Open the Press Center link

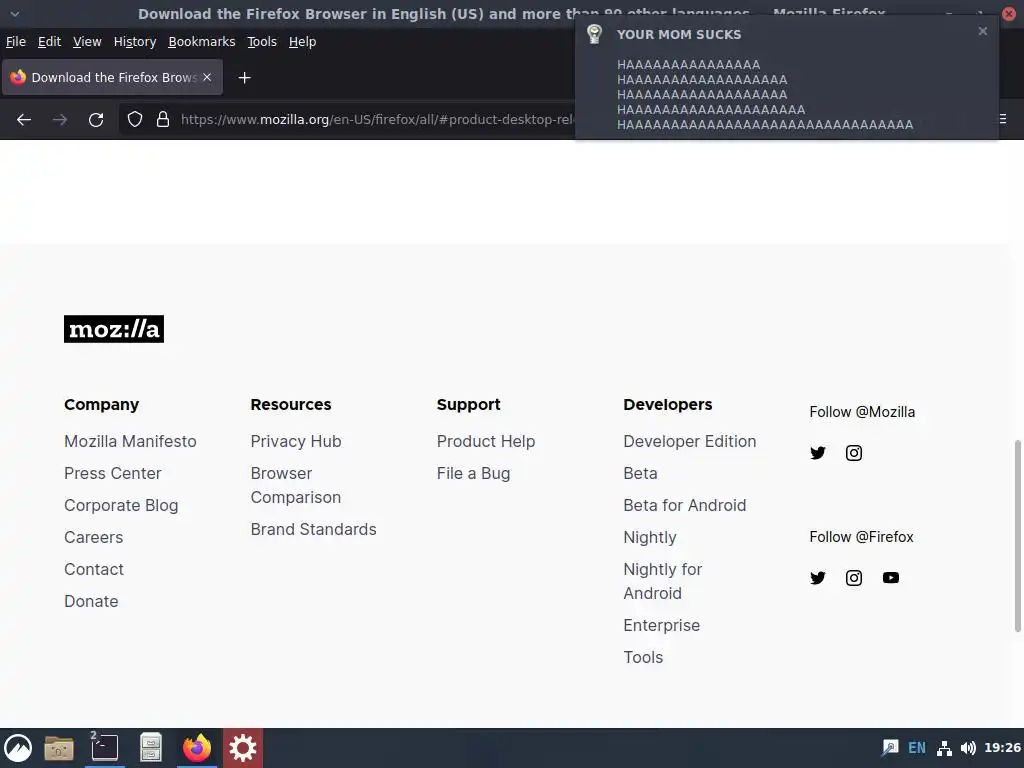[112, 473]
